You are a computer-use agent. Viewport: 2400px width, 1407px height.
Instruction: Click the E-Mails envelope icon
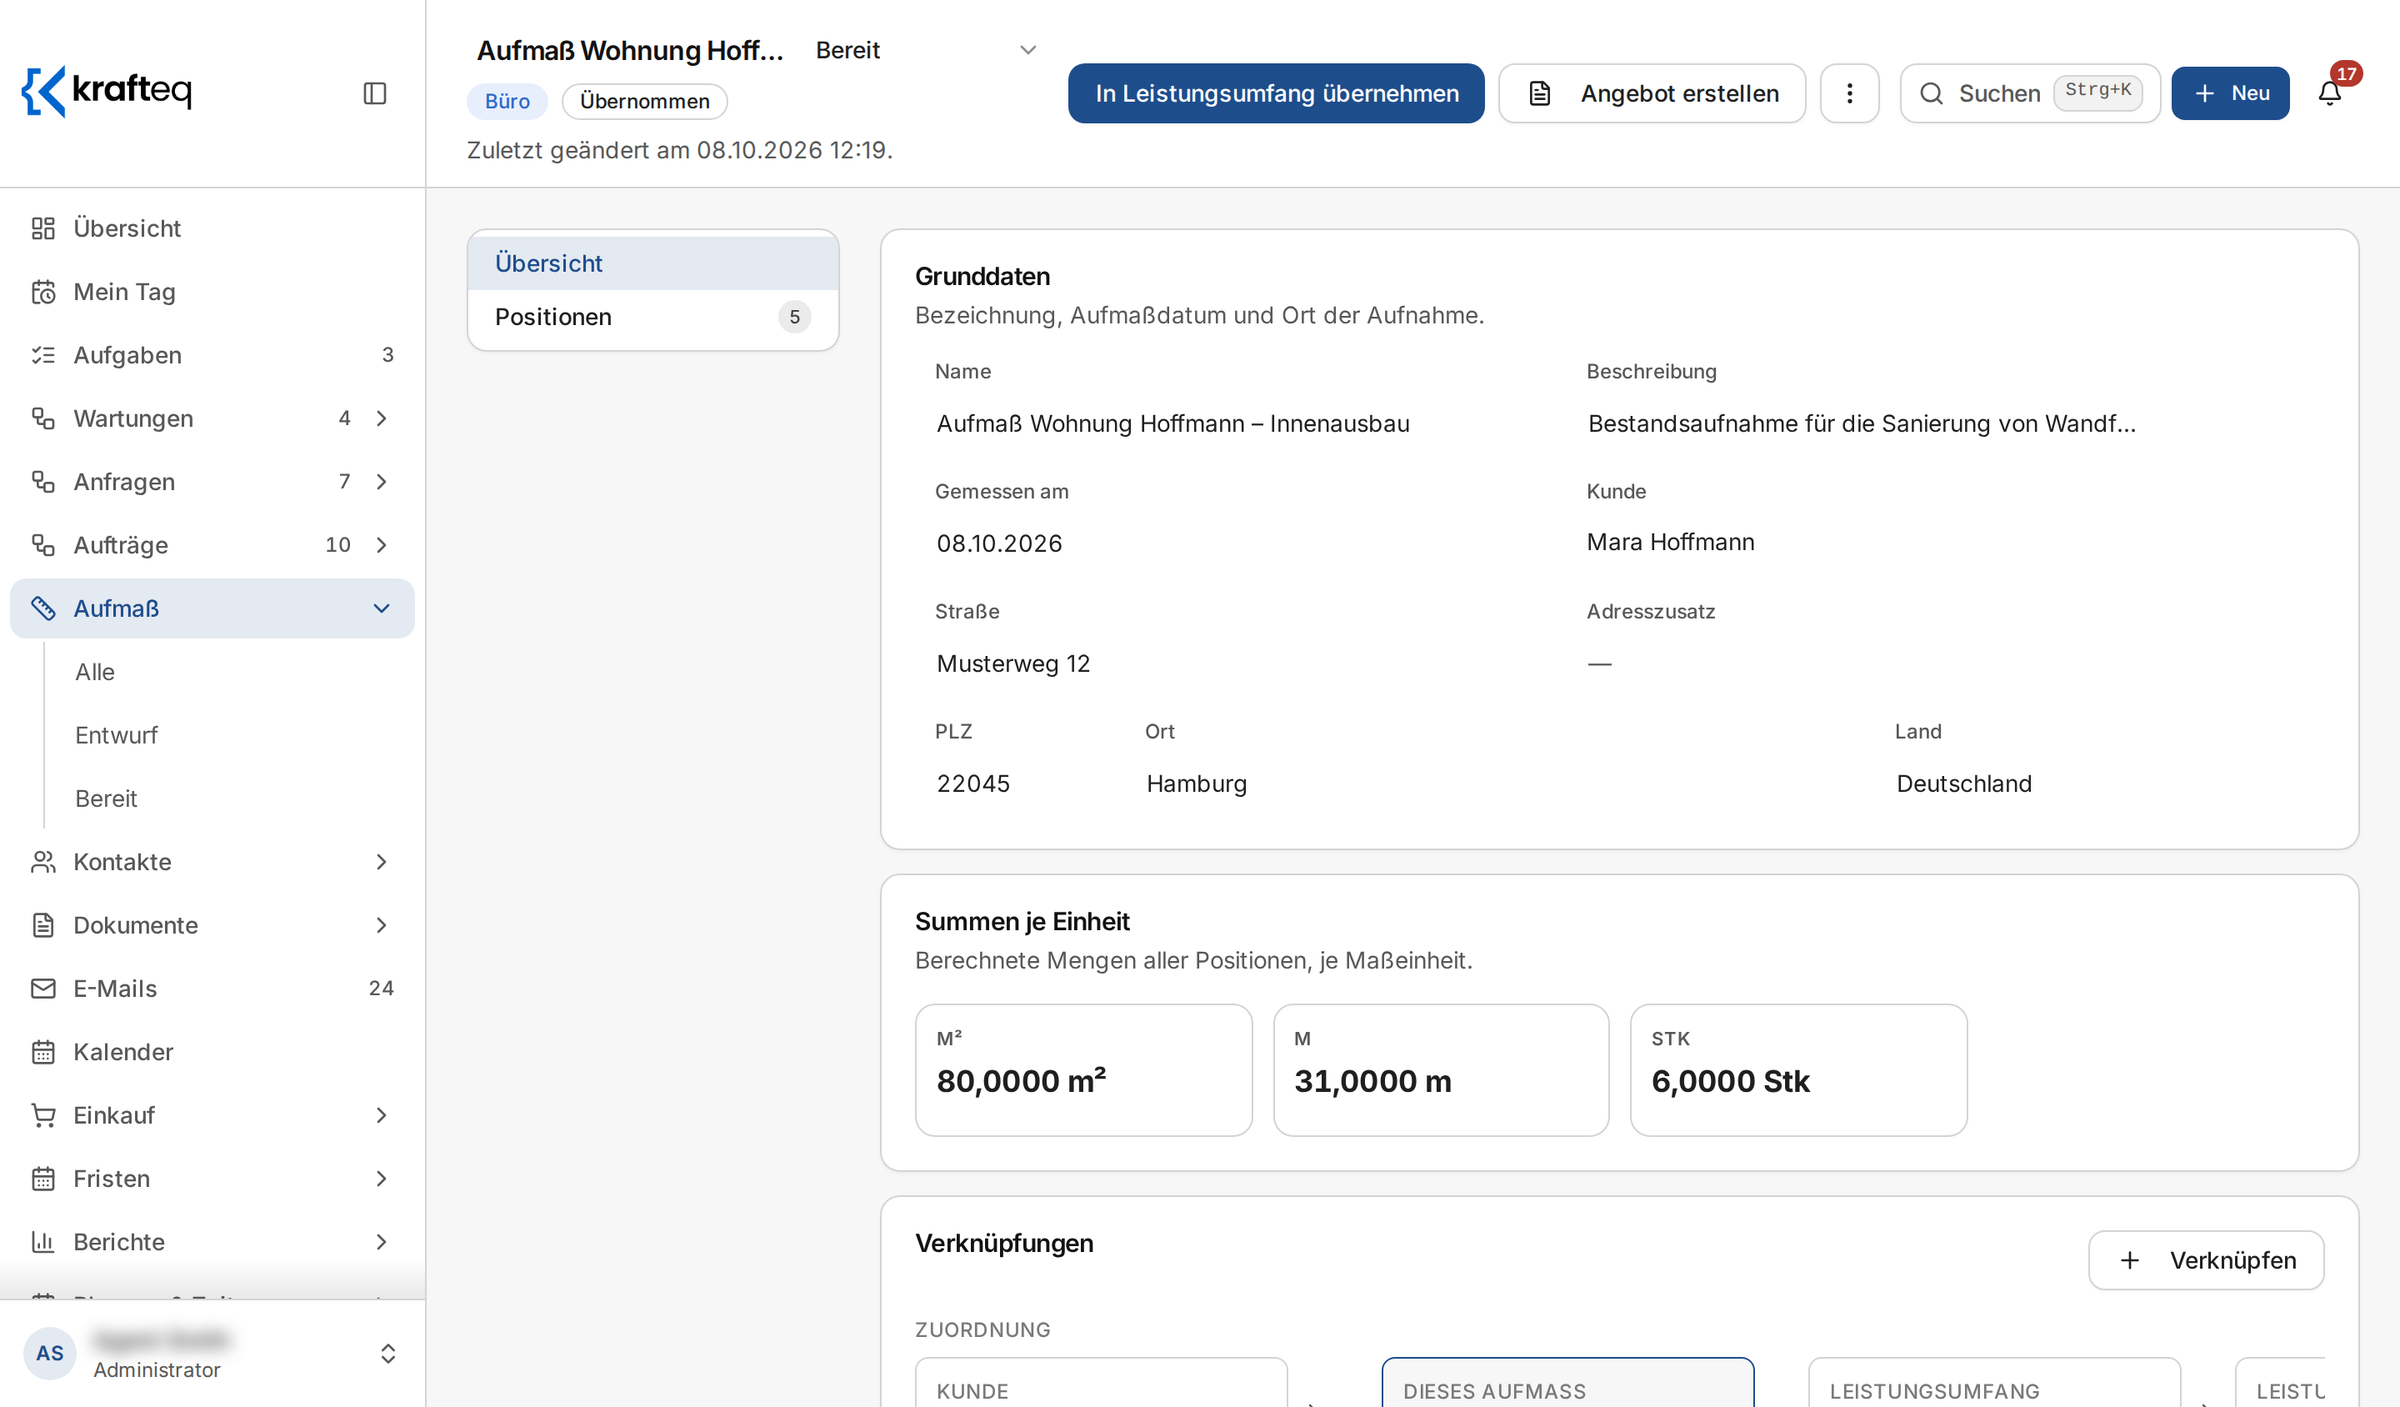pos(43,988)
